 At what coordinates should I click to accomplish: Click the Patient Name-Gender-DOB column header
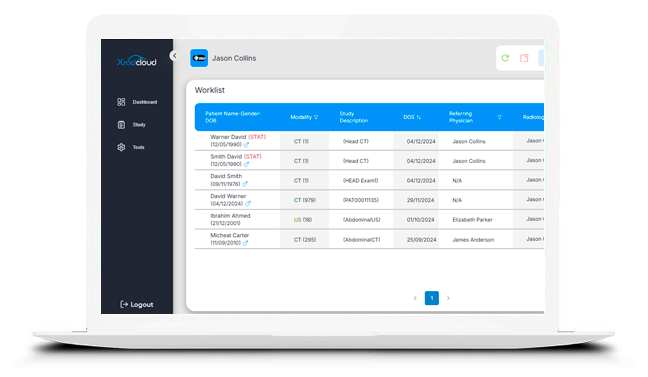233,117
